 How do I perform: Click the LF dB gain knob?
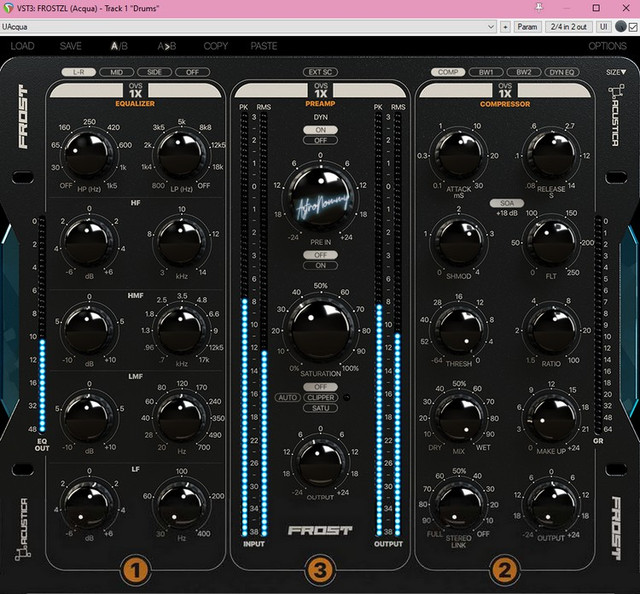click(89, 505)
